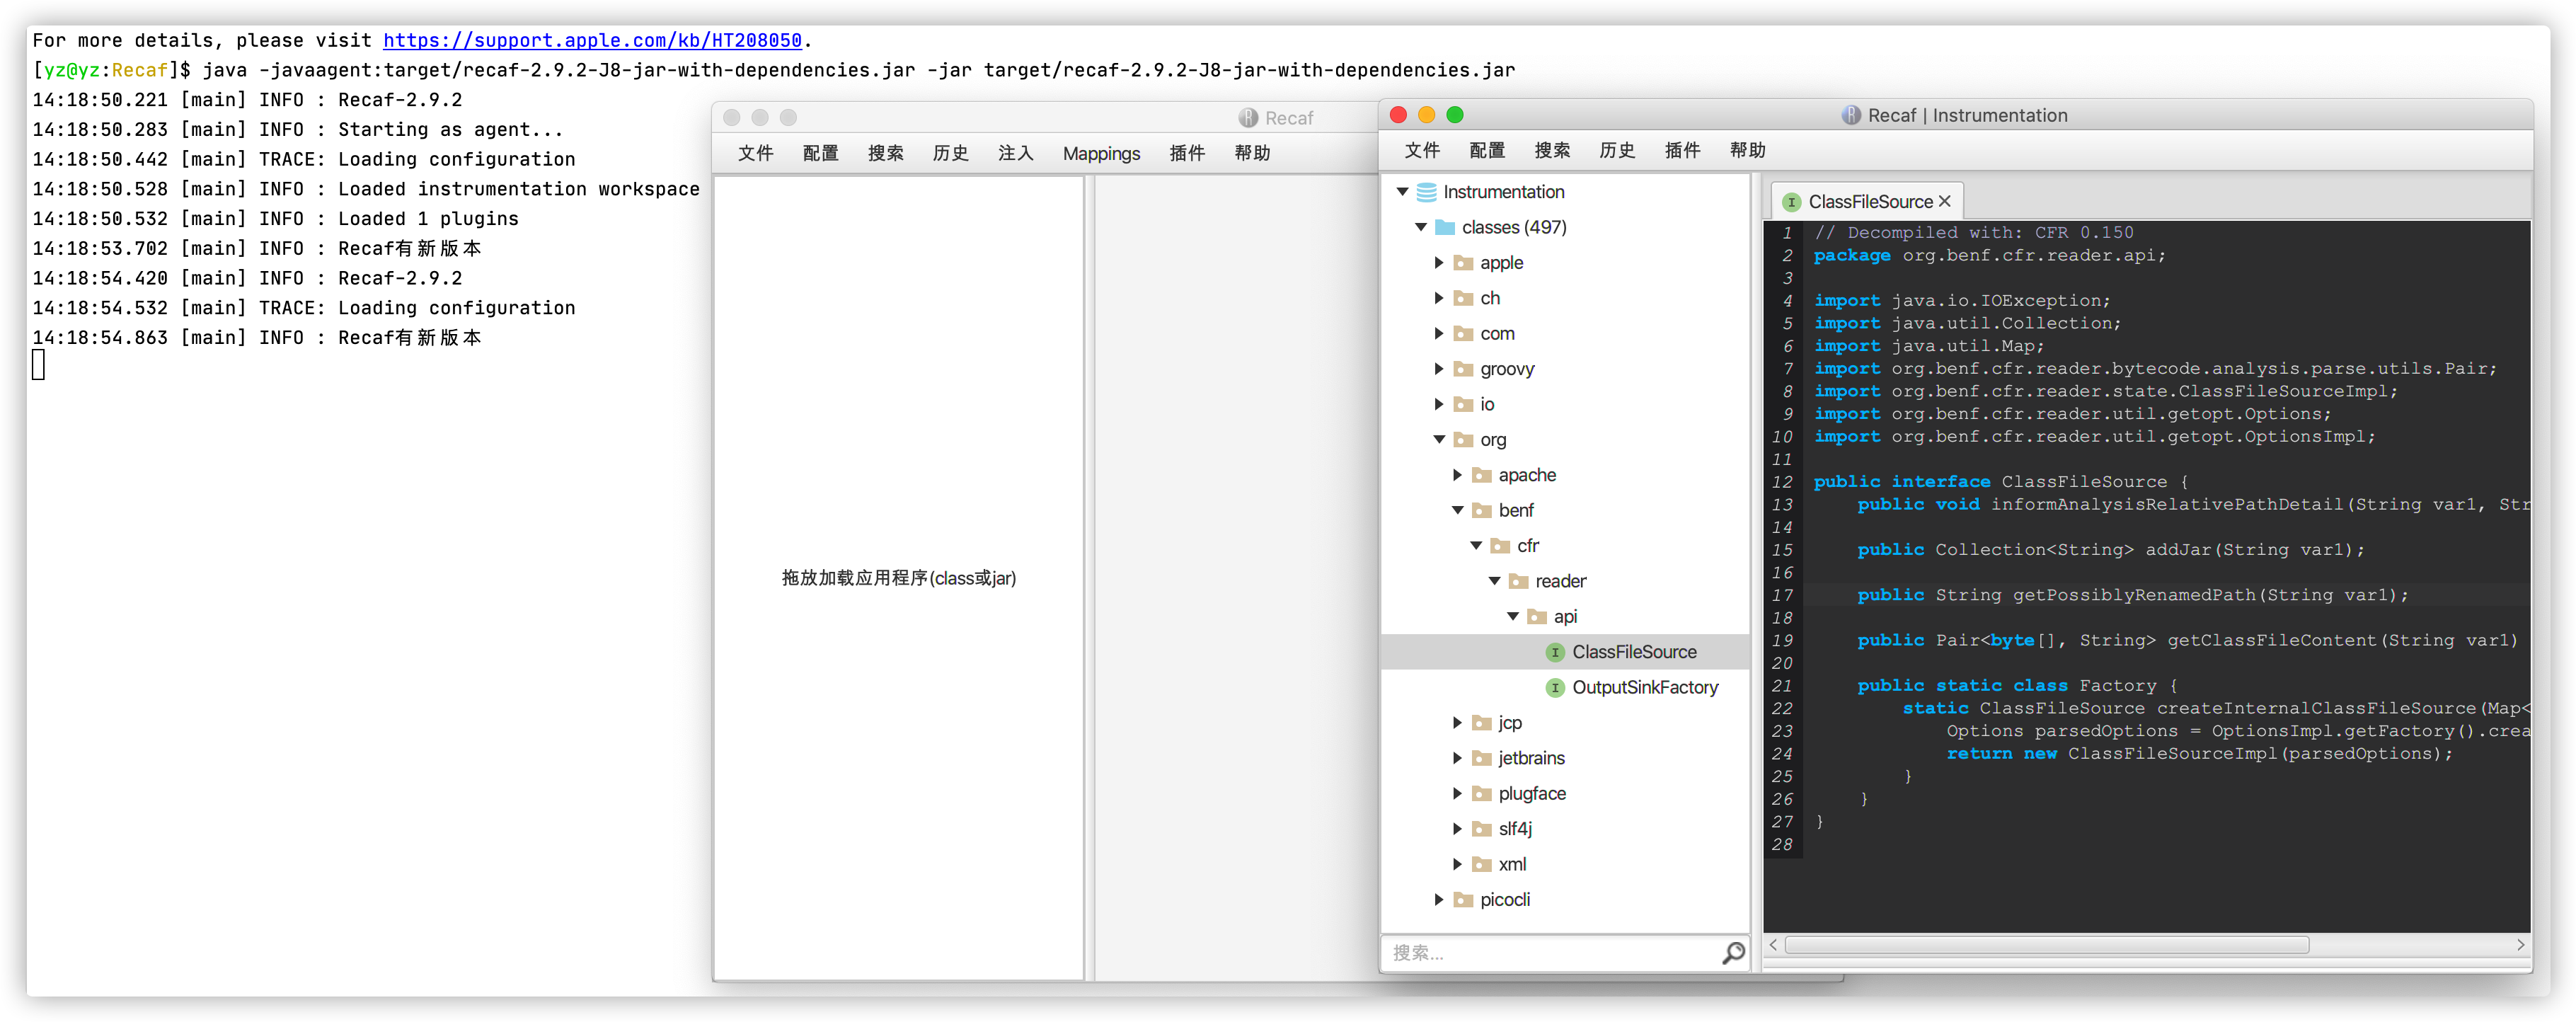This screenshot has width=2576, height=1022.
Task: Close the ClassFileSource tab
Action: point(1944,201)
